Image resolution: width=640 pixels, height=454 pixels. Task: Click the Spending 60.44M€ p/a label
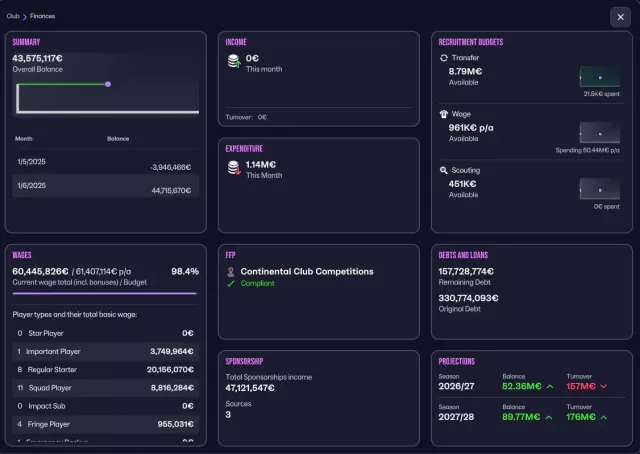(x=587, y=150)
